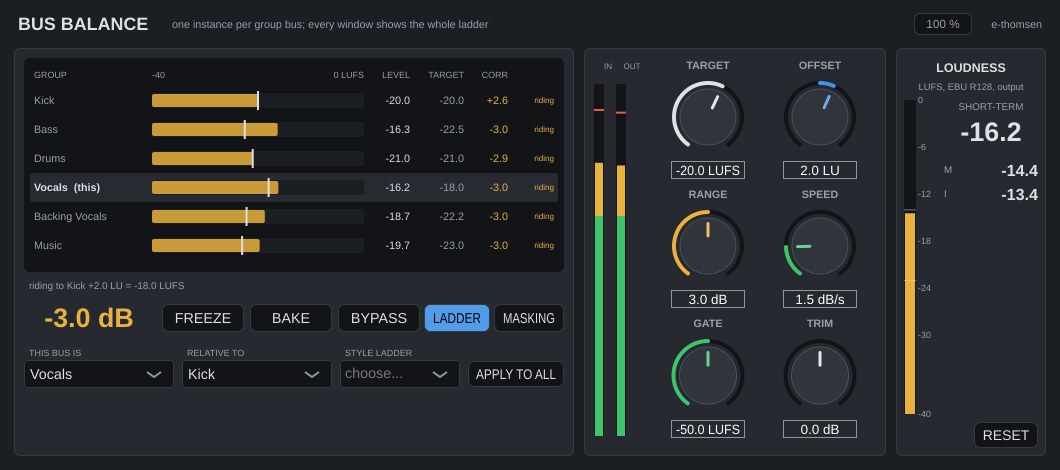Click the BUS BALANCE title

(83, 24)
